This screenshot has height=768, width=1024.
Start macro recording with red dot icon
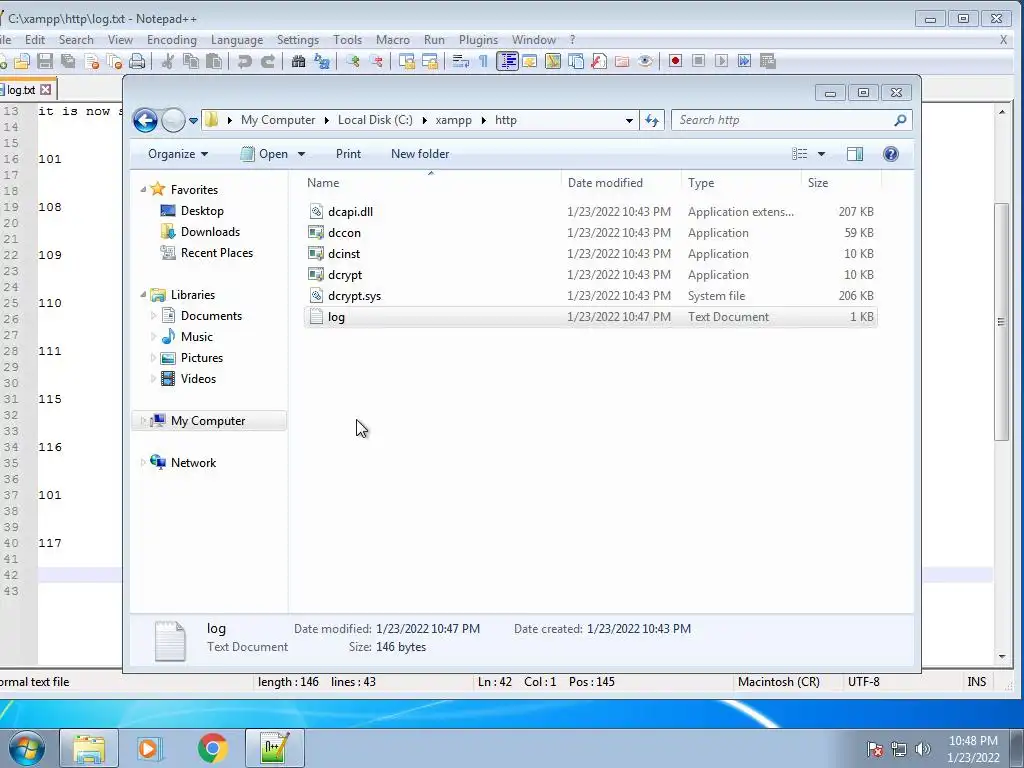point(675,61)
